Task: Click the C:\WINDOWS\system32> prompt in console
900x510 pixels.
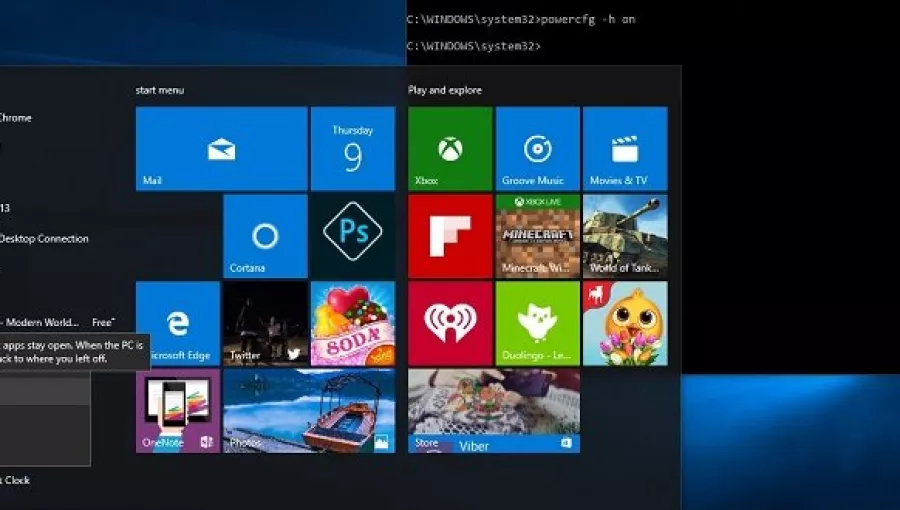Action: point(474,46)
